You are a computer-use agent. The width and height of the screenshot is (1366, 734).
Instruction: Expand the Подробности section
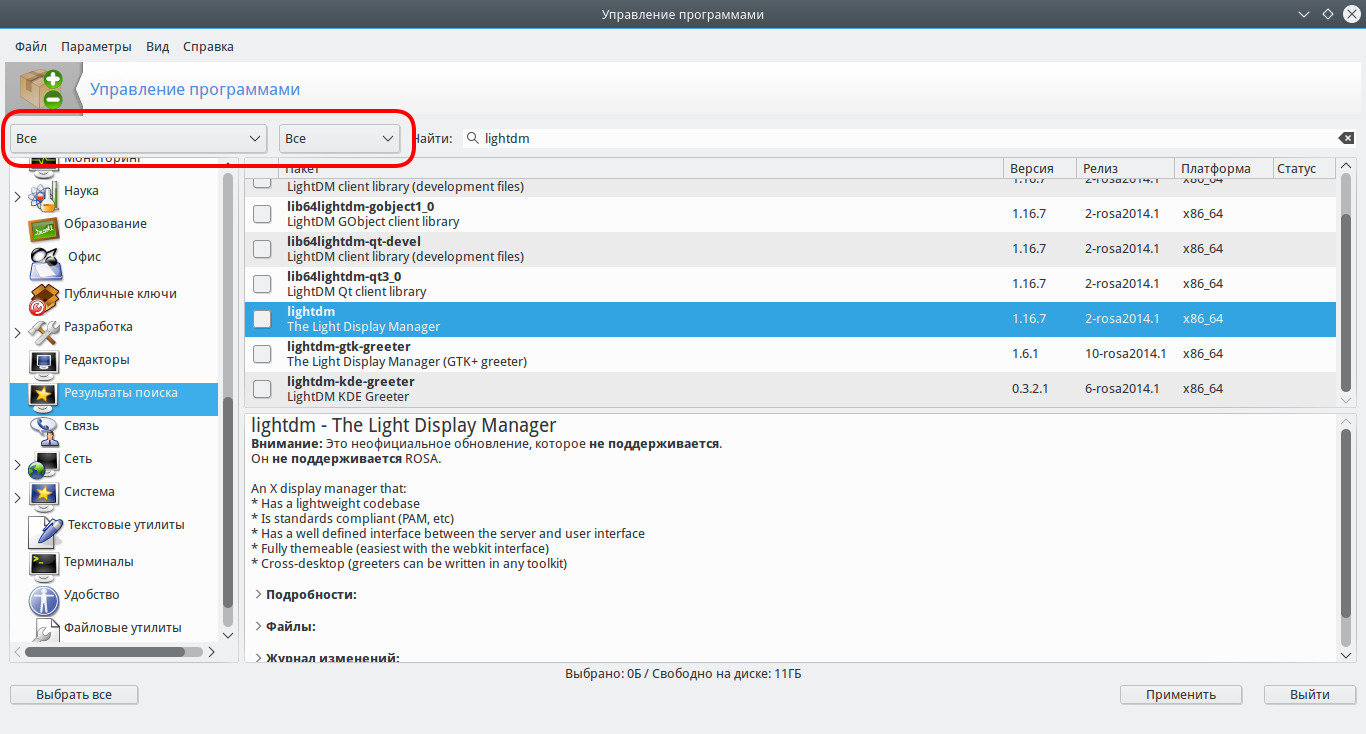point(258,594)
